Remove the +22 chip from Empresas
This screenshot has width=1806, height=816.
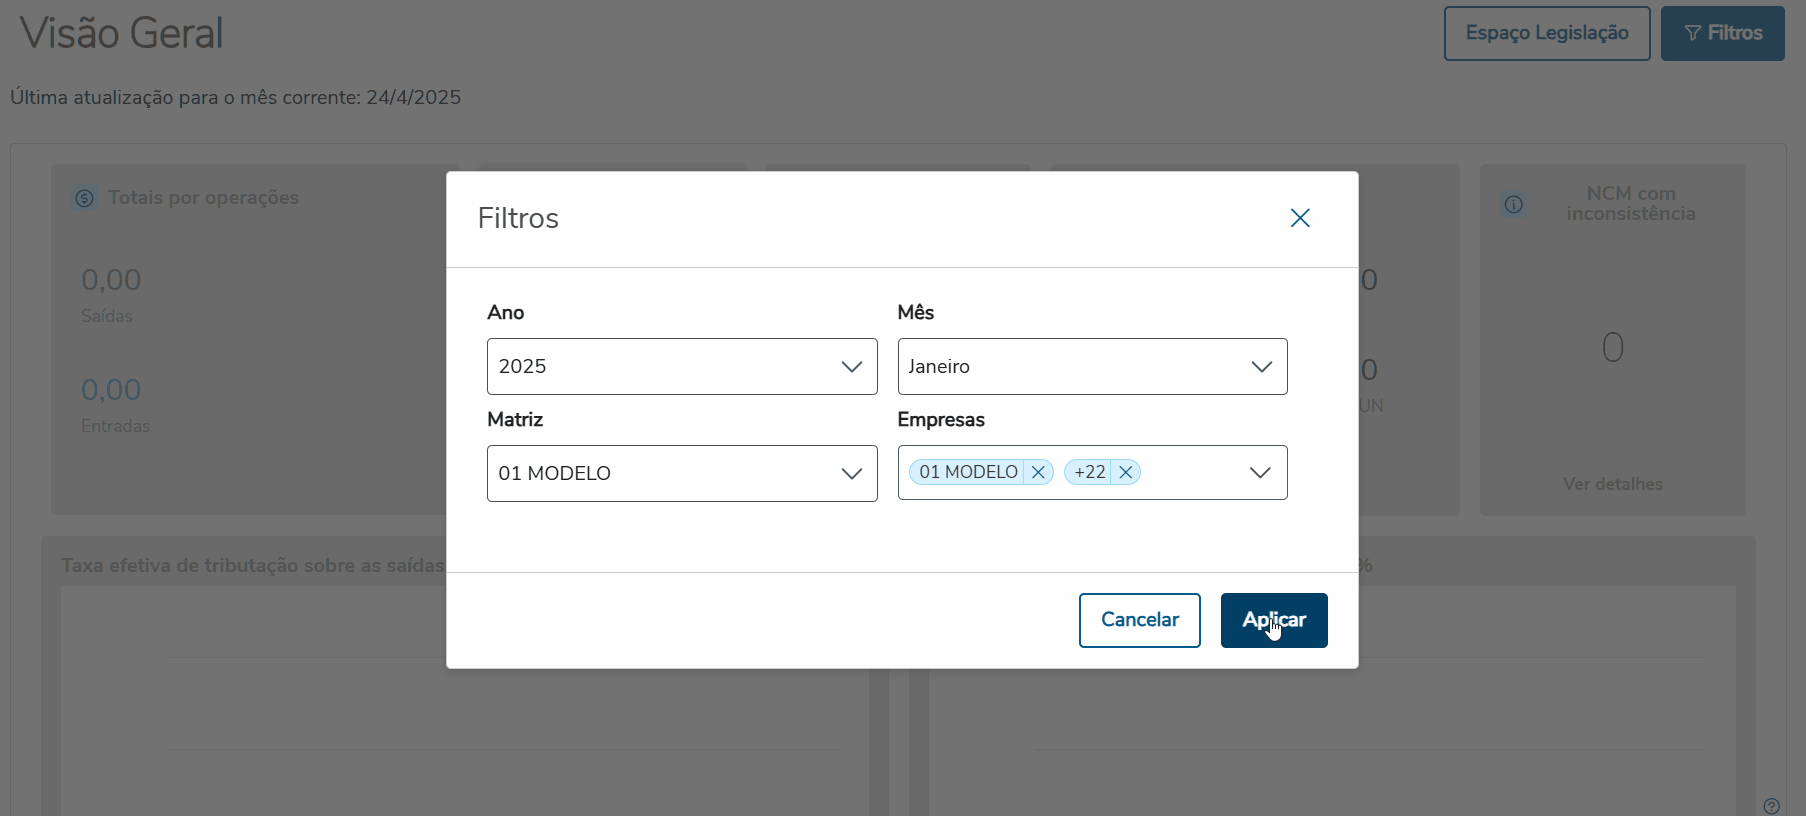coord(1126,472)
